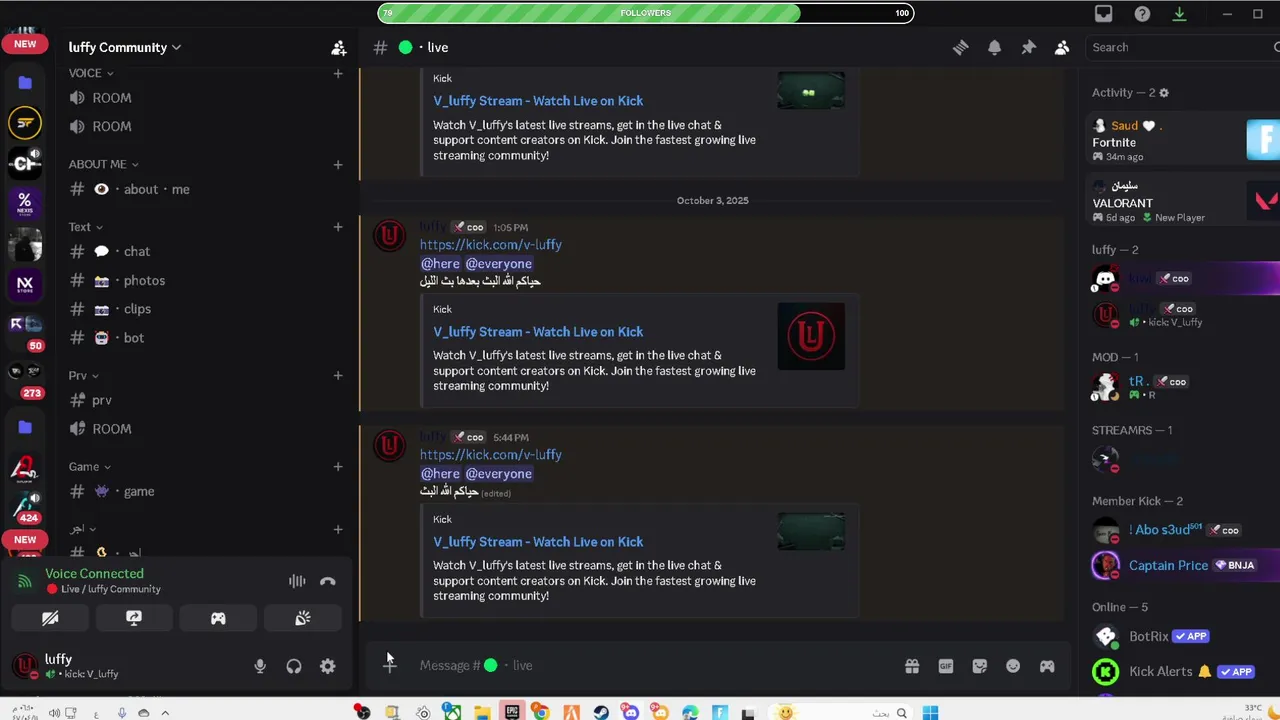Screen dimensions: 1280x720
Task: Deafen with the headphones icon
Action: click(294, 666)
